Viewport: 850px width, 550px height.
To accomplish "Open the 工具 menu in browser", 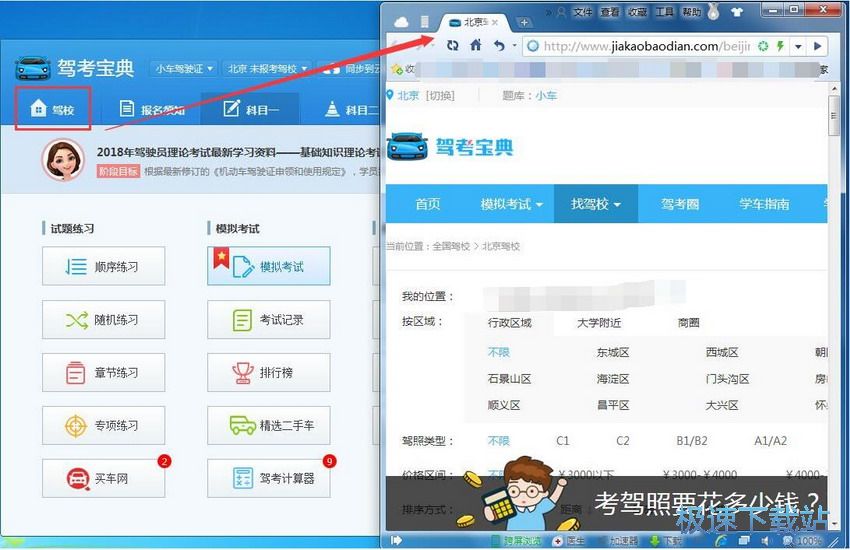I will click(x=665, y=11).
